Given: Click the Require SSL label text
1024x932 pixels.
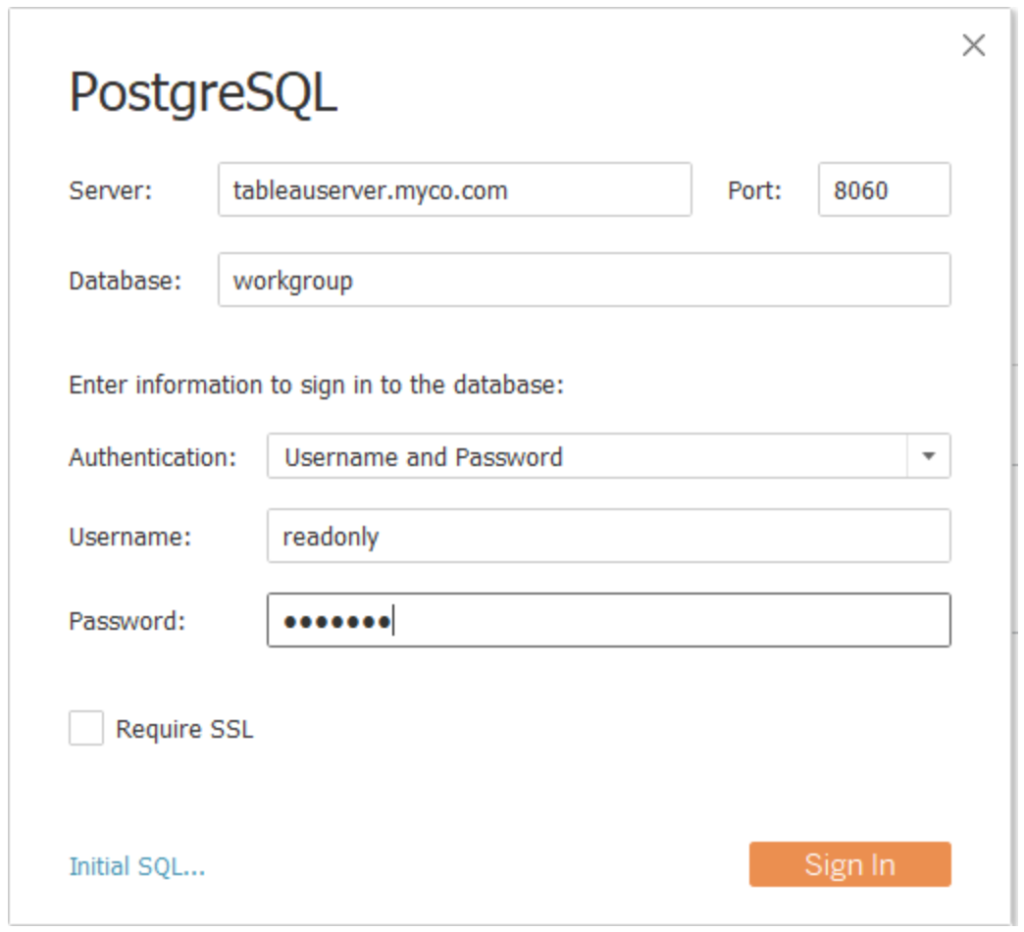Looking at the screenshot, I should click(x=185, y=730).
